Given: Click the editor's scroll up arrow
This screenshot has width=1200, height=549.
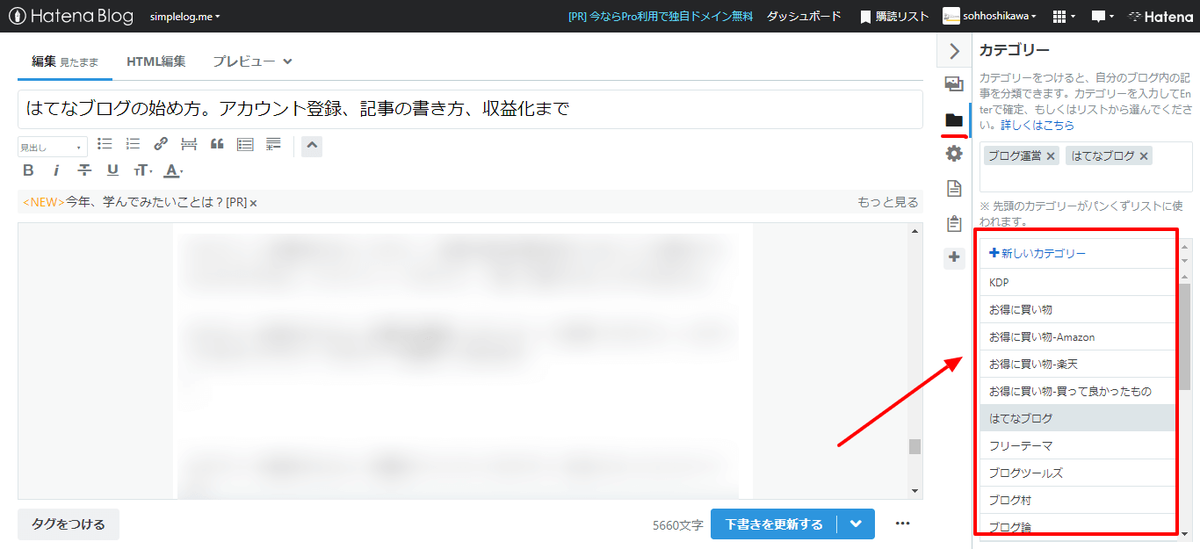Looking at the screenshot, I should click(914, 232).
